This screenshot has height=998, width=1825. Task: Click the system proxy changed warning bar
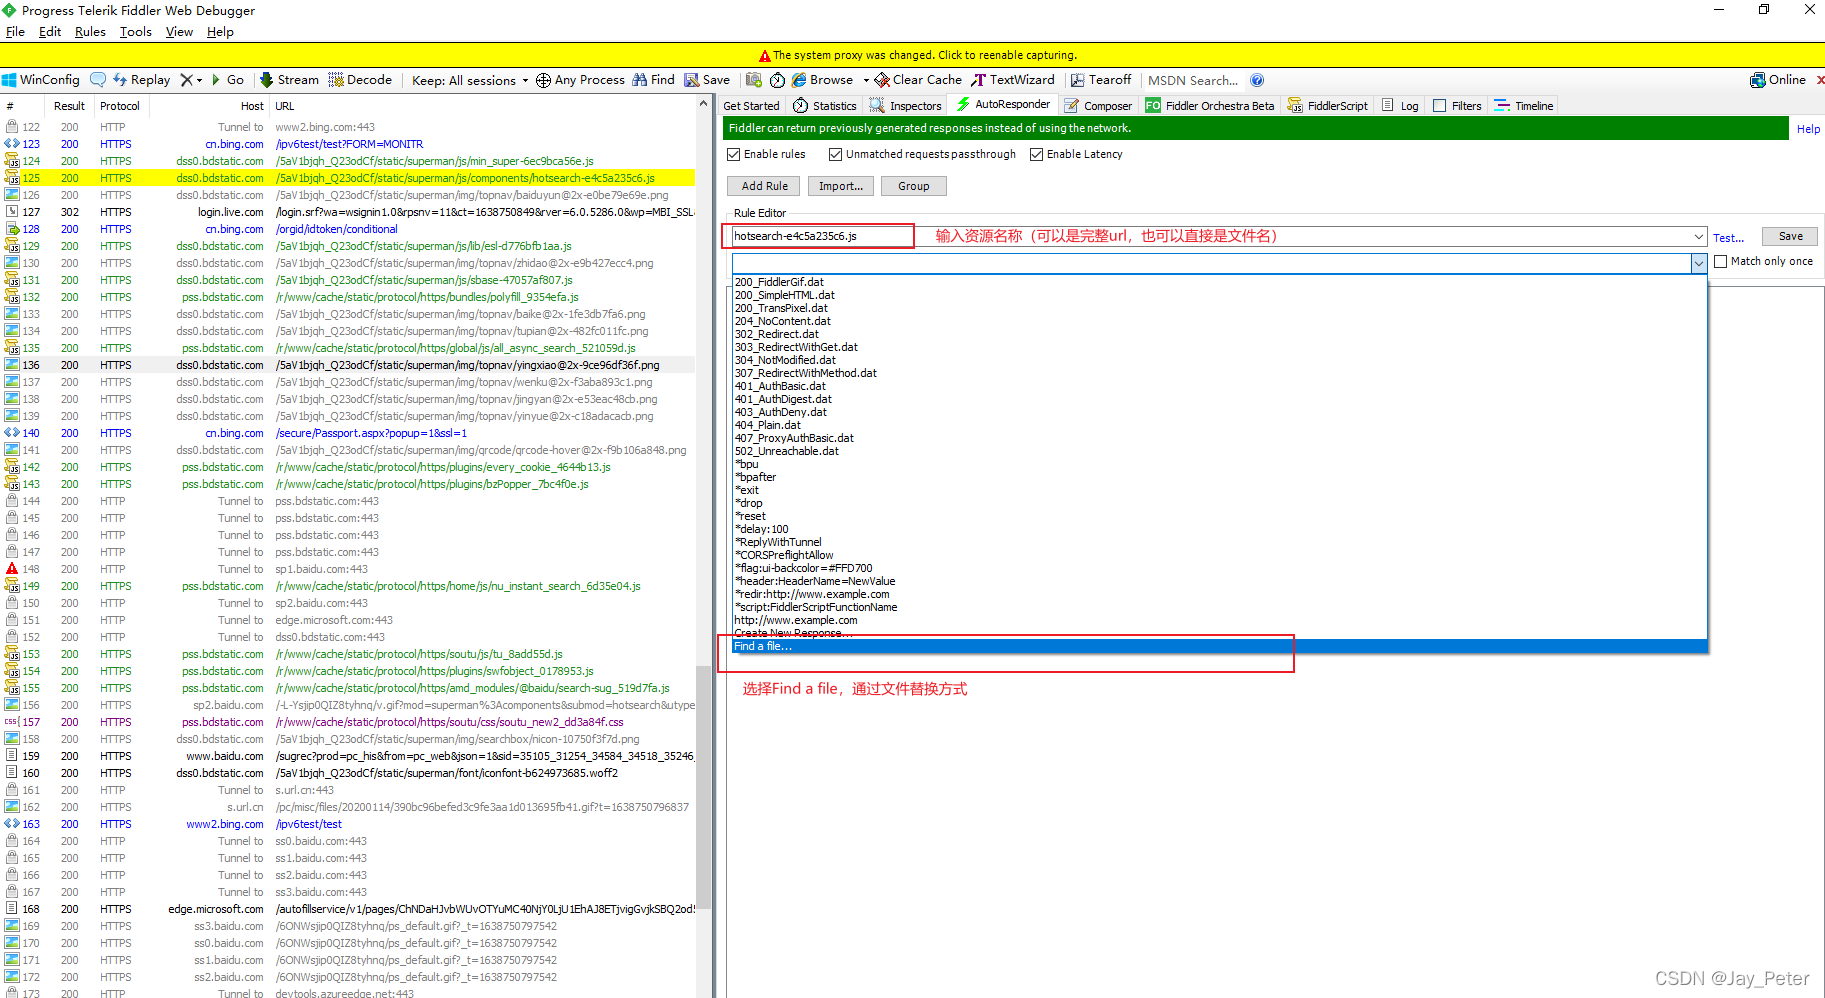pyautogui.click(x=912, y=55)
